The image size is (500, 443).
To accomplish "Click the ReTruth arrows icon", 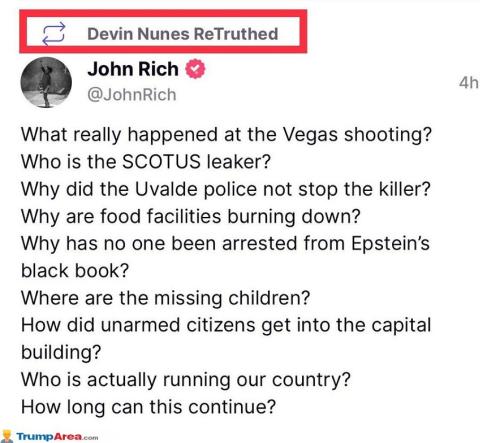I will tap(54, 34).
